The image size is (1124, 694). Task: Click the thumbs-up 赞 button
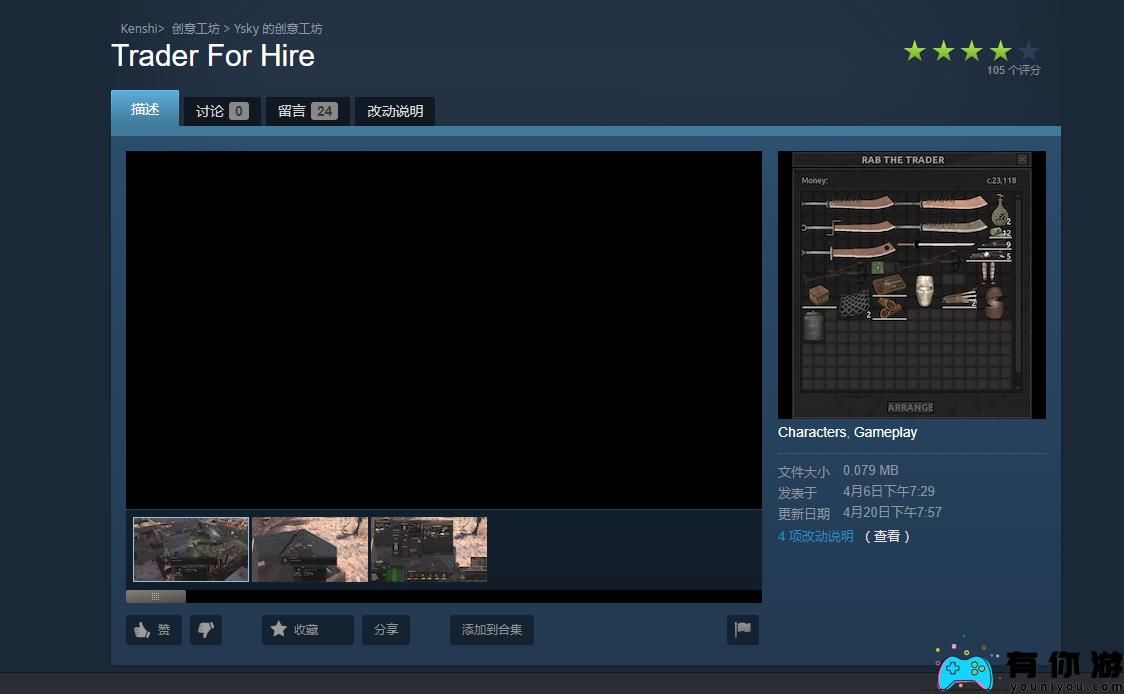click(x=153, y=630)
